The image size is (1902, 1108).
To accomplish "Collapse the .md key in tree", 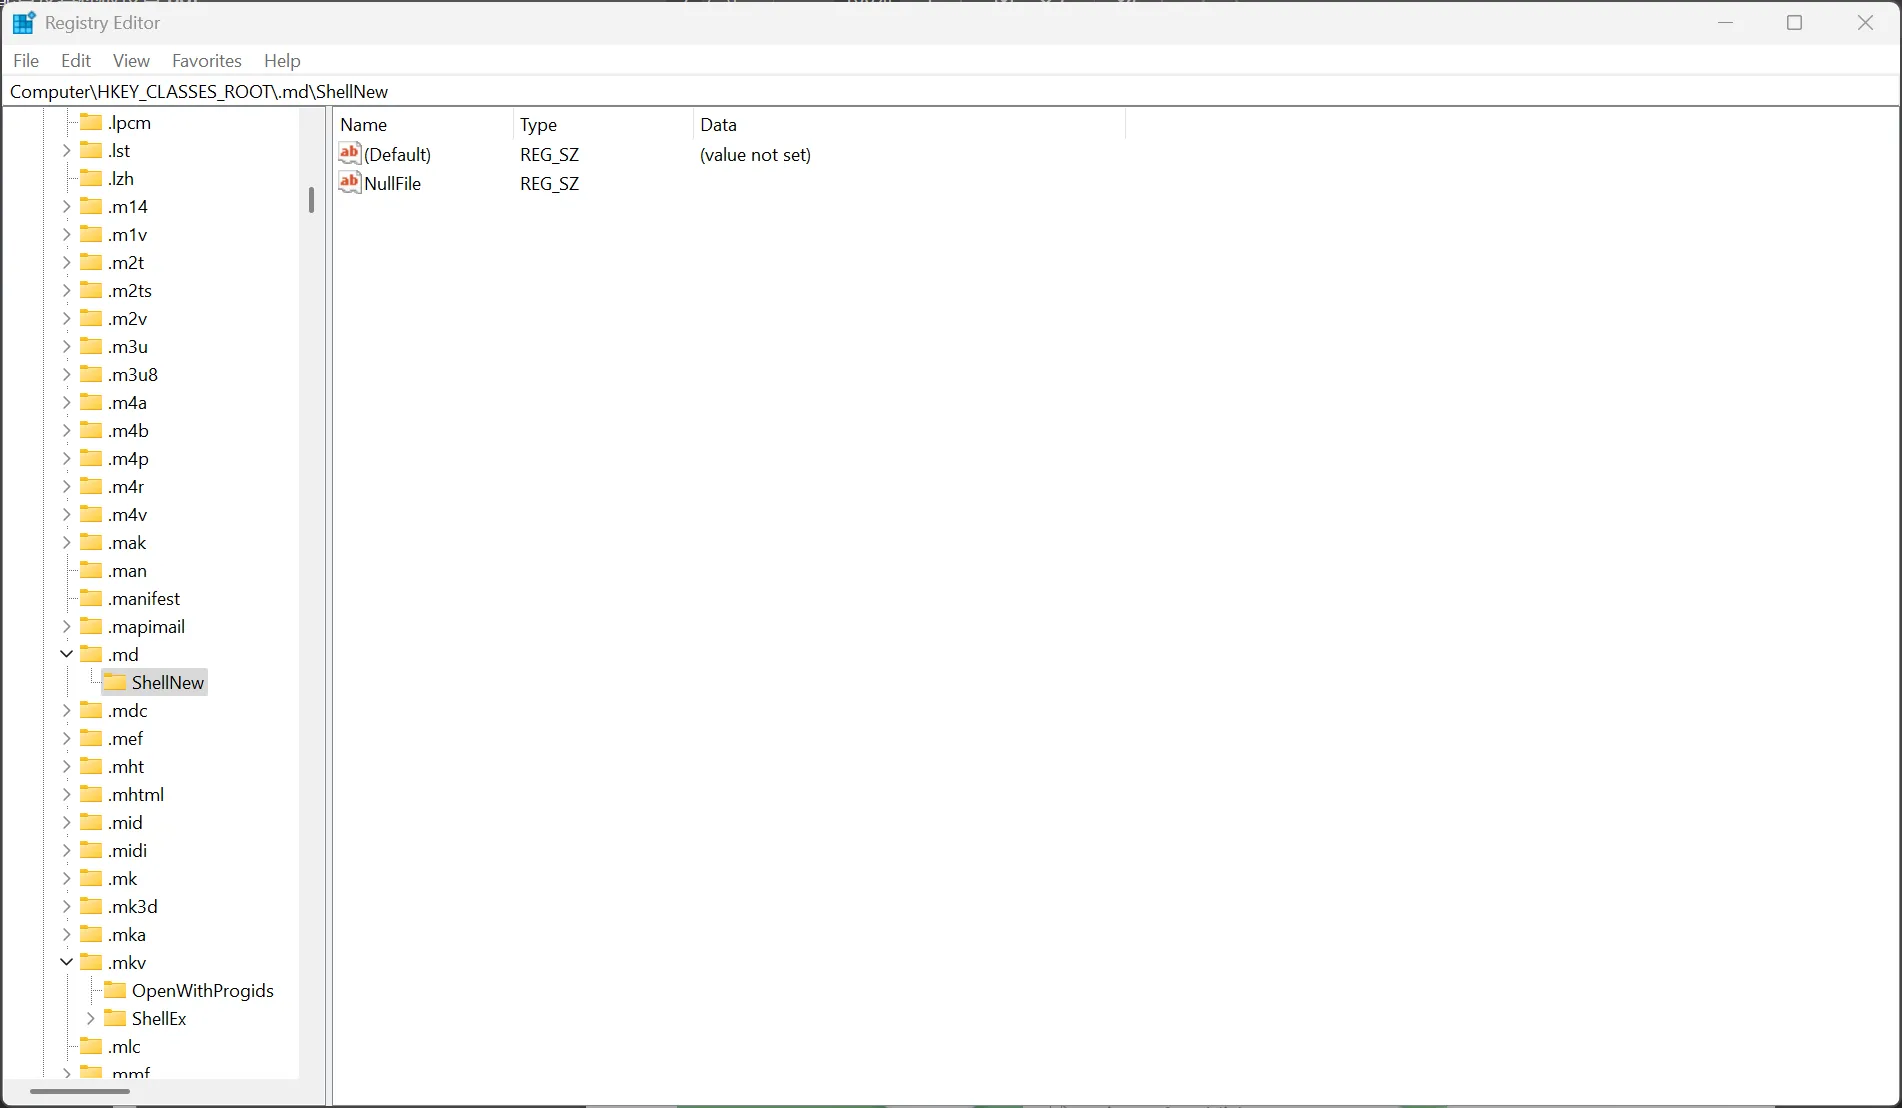I will tap(66, 654).
